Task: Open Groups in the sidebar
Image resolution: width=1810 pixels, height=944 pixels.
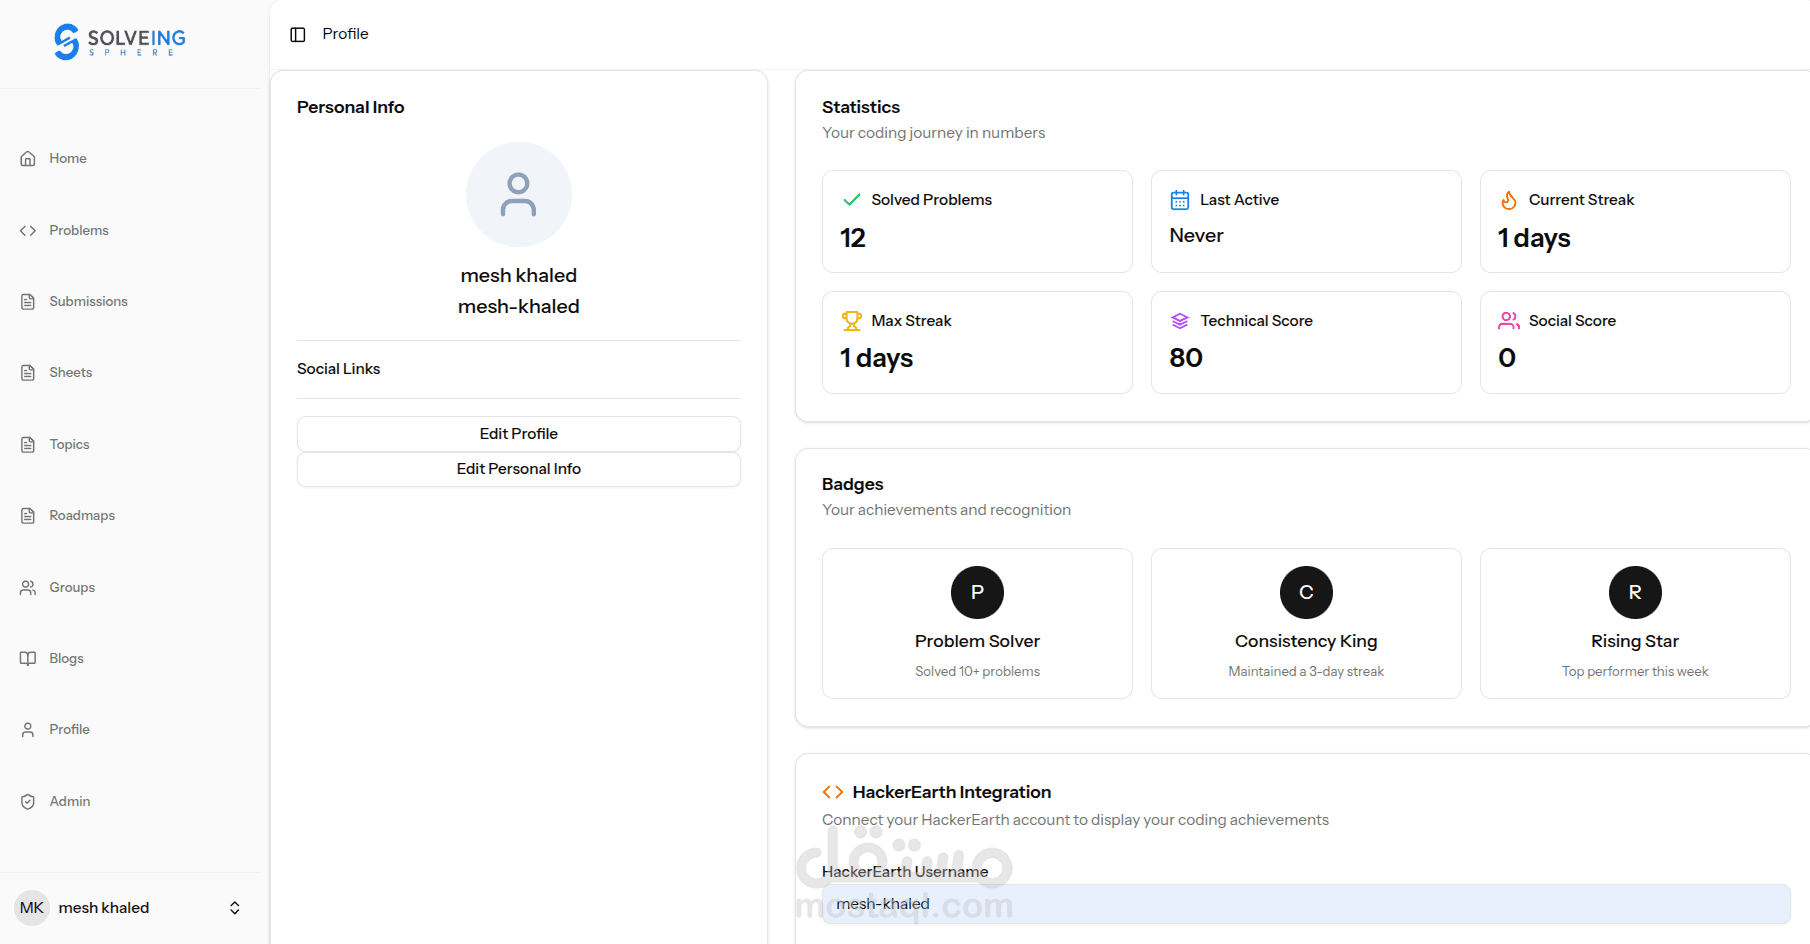Action: (x=72, y=587)
